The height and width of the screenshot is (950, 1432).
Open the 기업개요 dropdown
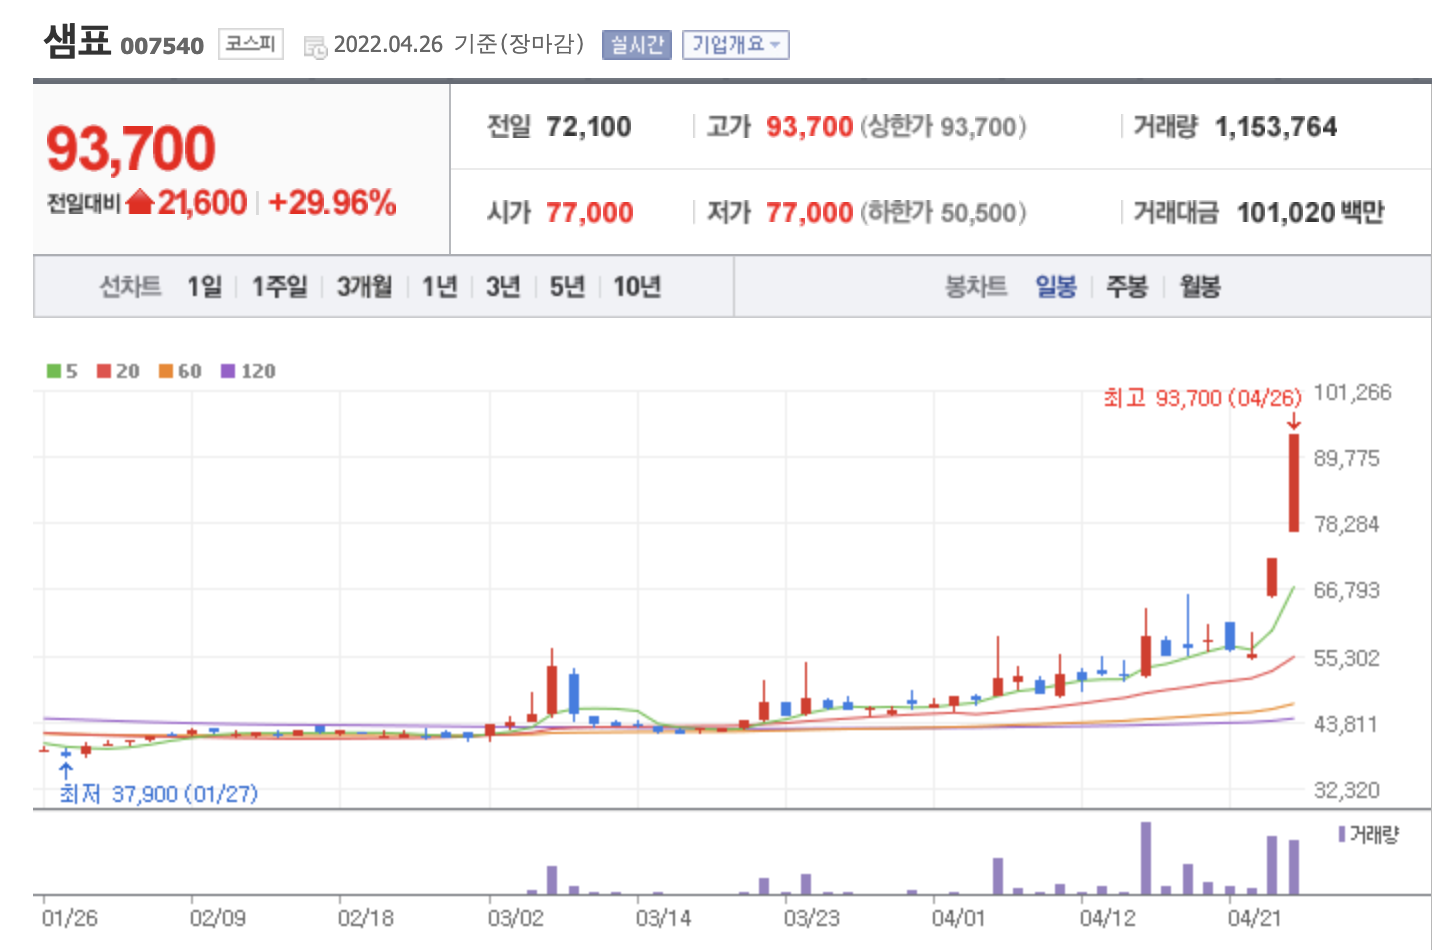tap(736, 45)
